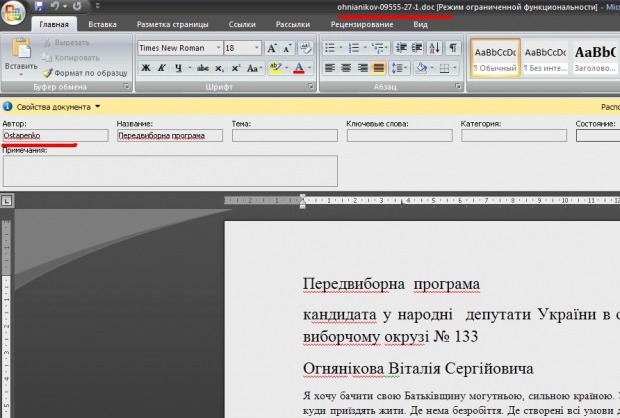
Task: Click the Office button logo
Action: pos(14,12)
